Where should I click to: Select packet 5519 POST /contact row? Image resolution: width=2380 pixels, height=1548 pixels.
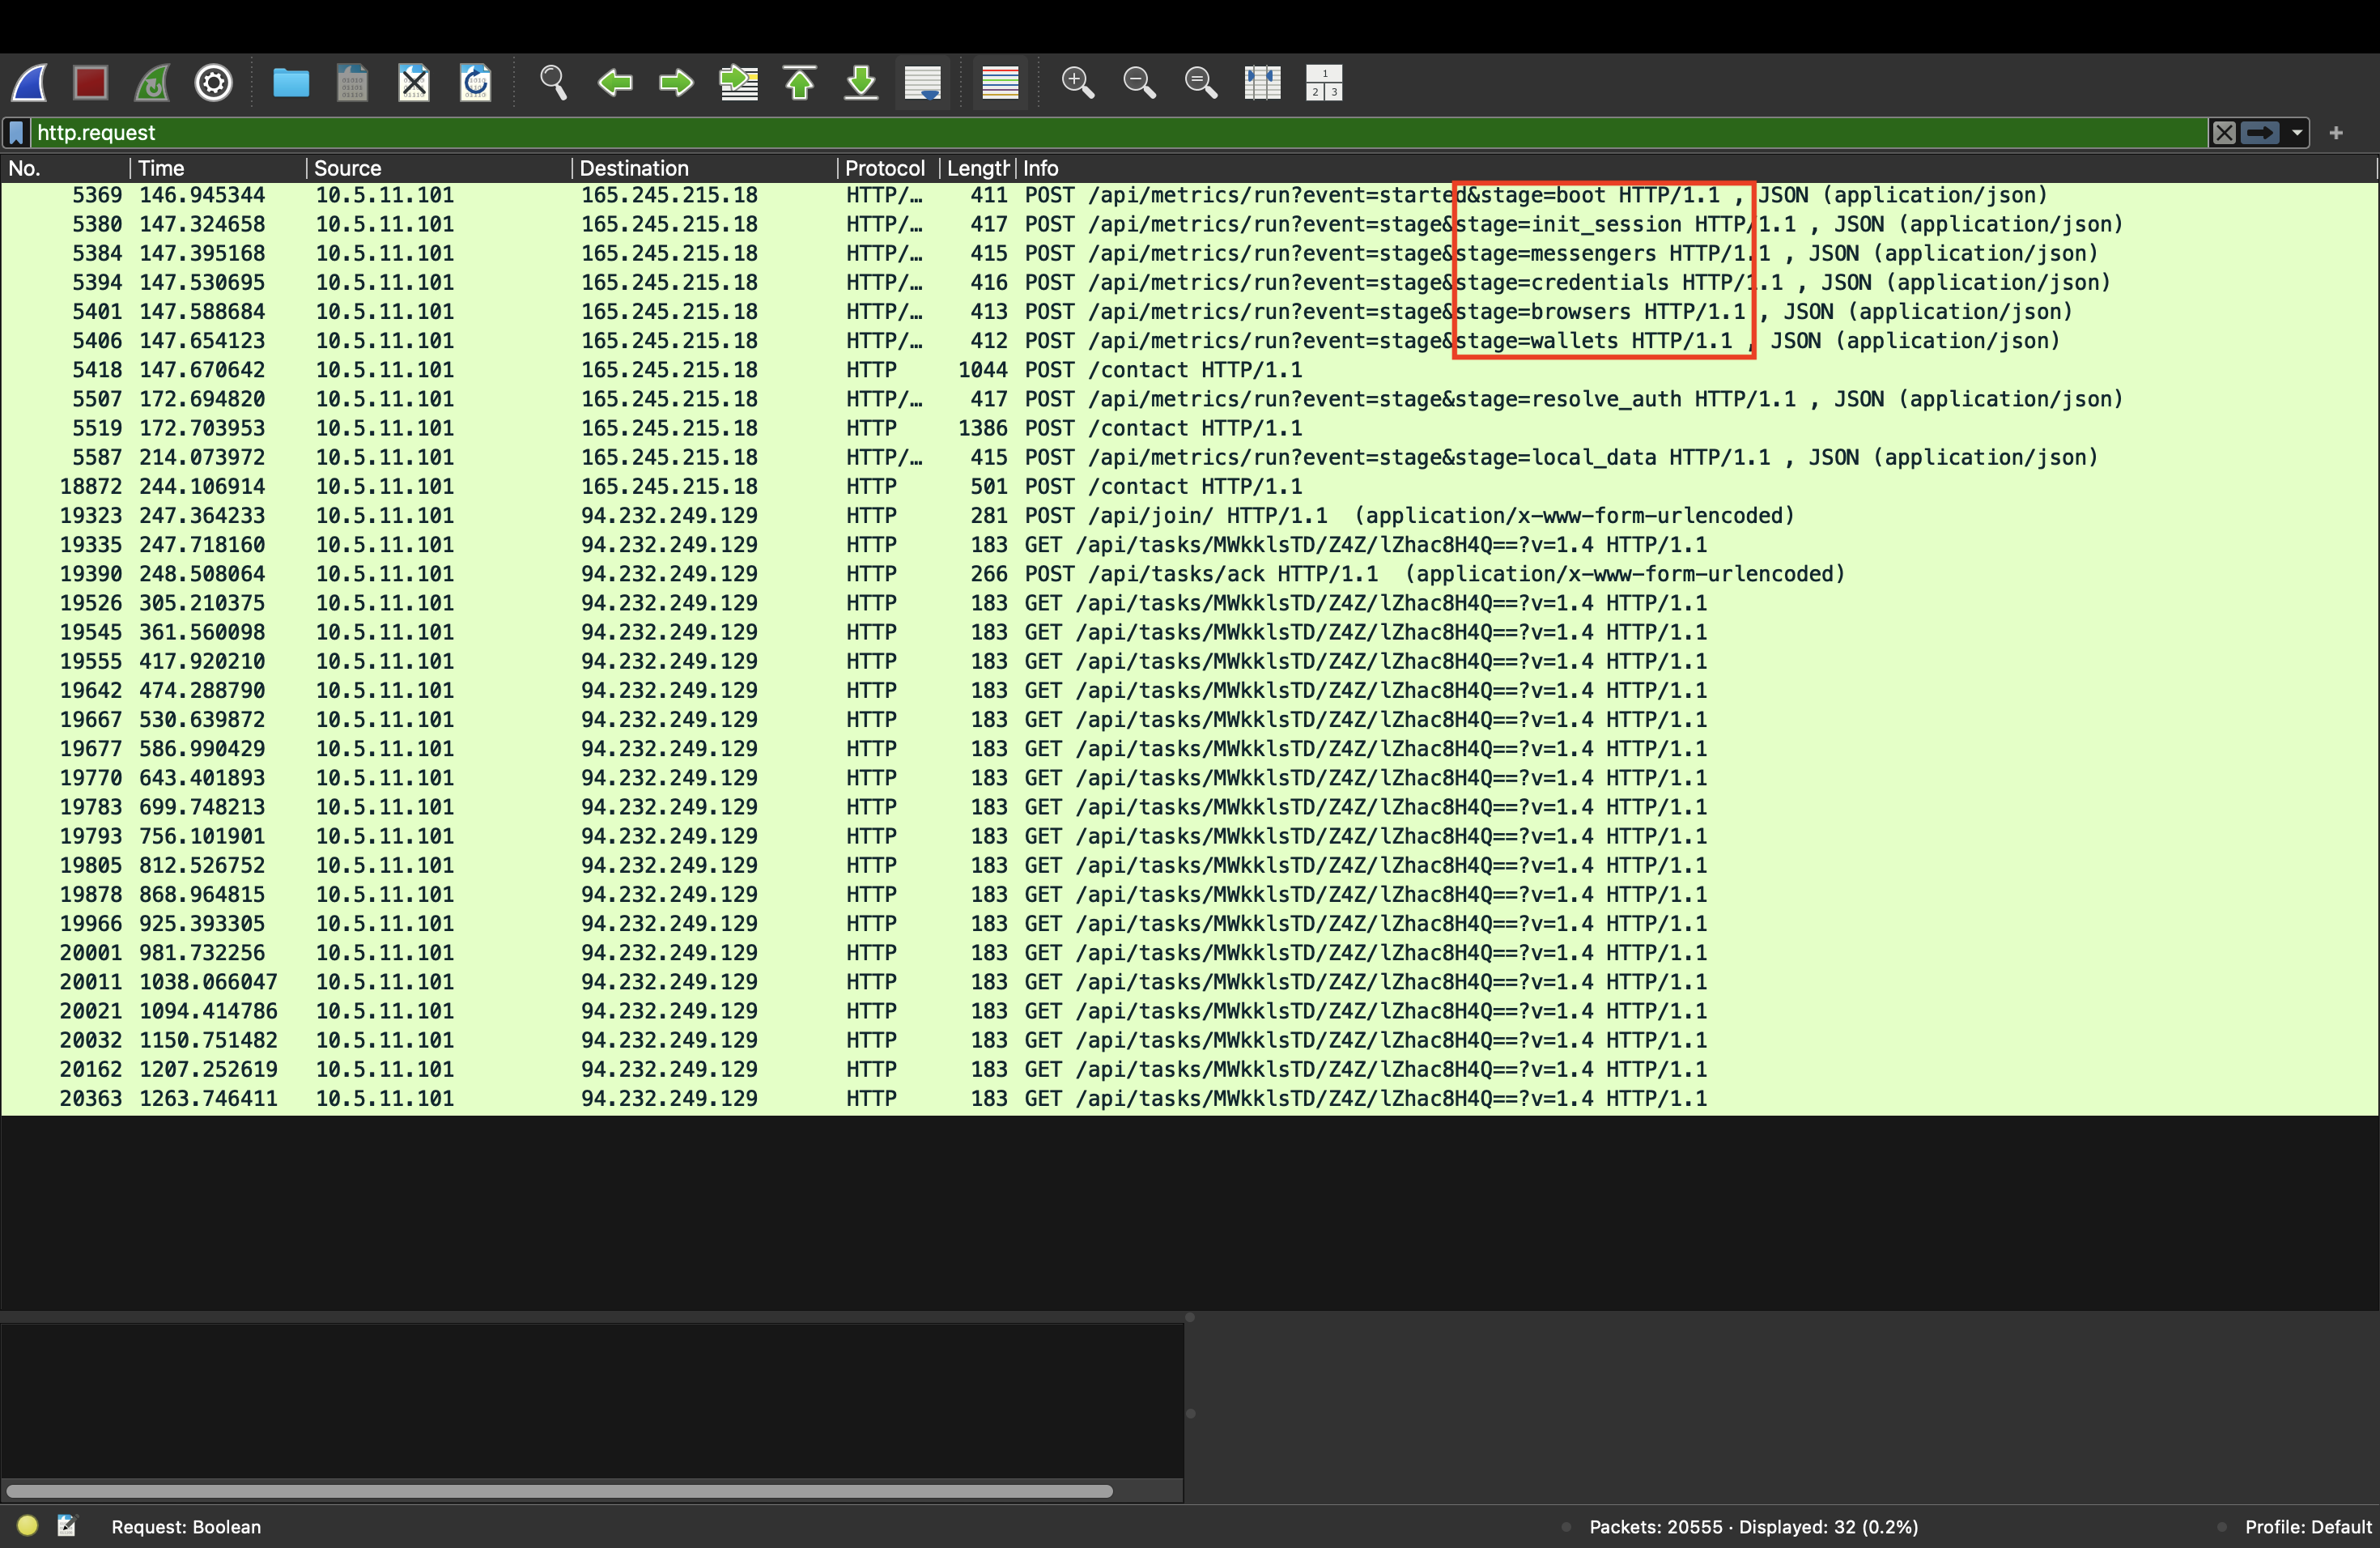(1189, 428)
